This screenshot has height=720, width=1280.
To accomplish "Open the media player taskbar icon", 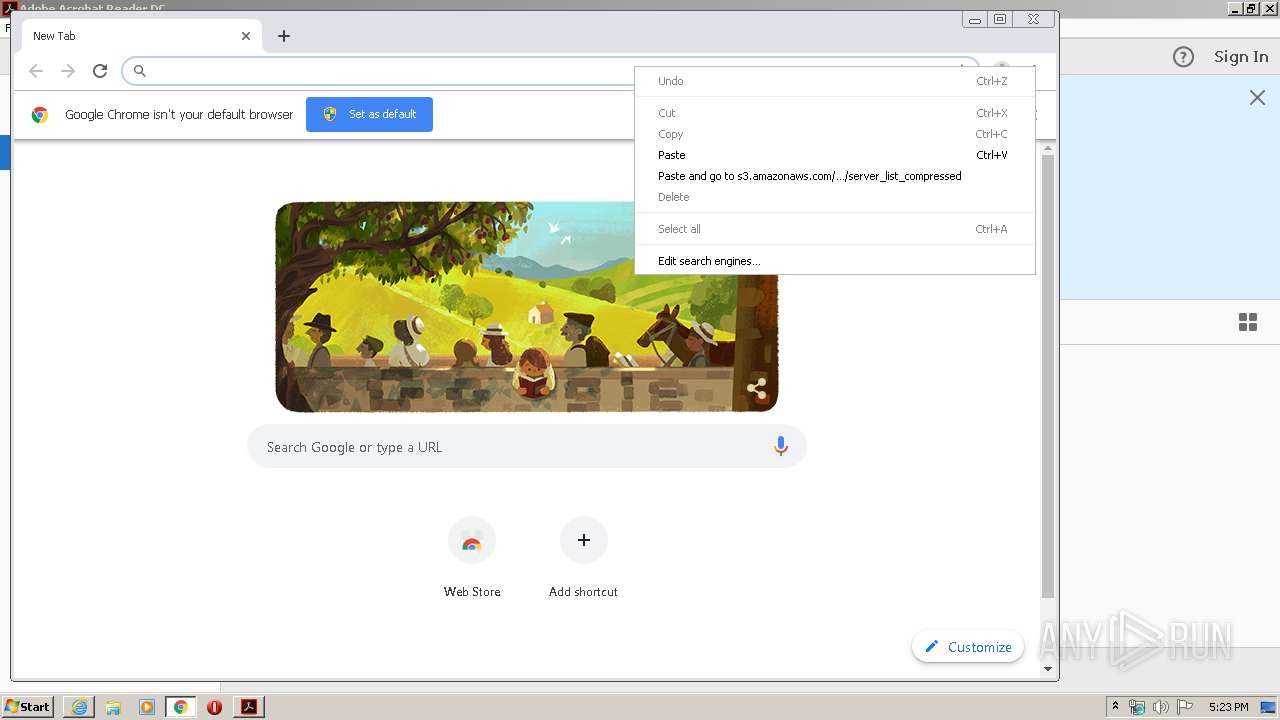I will point(147,707).
